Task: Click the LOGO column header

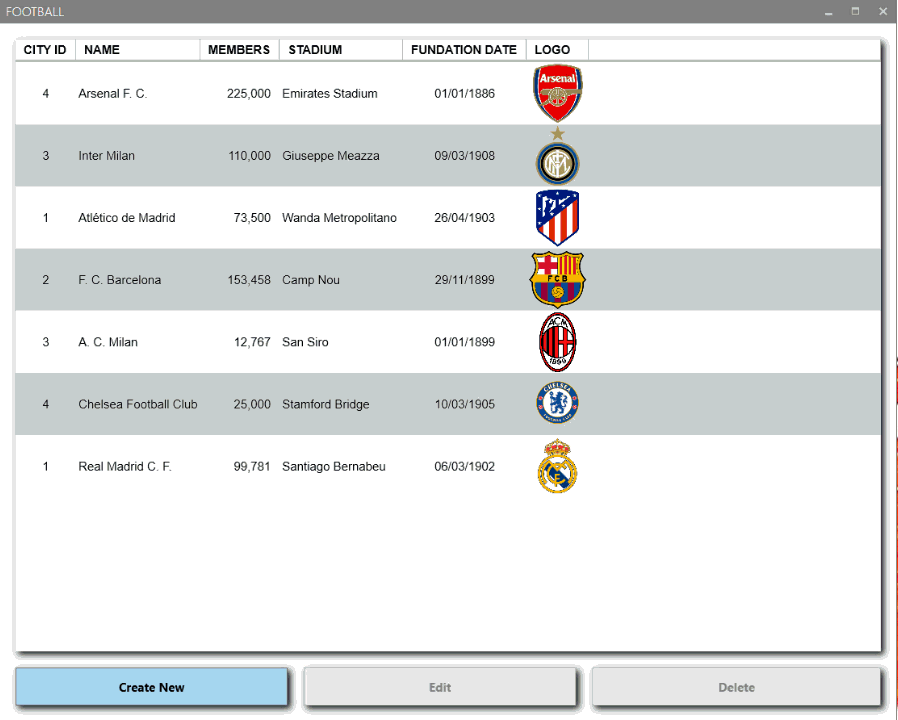Action: click(557, 50)
